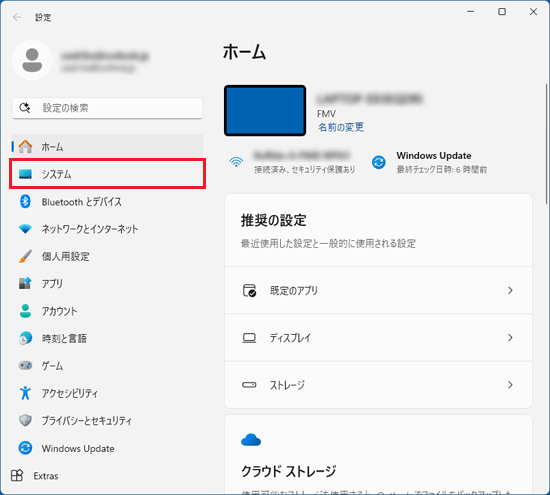
Task: Open ネットワークとインターネット category
Action: click(107, 229)
